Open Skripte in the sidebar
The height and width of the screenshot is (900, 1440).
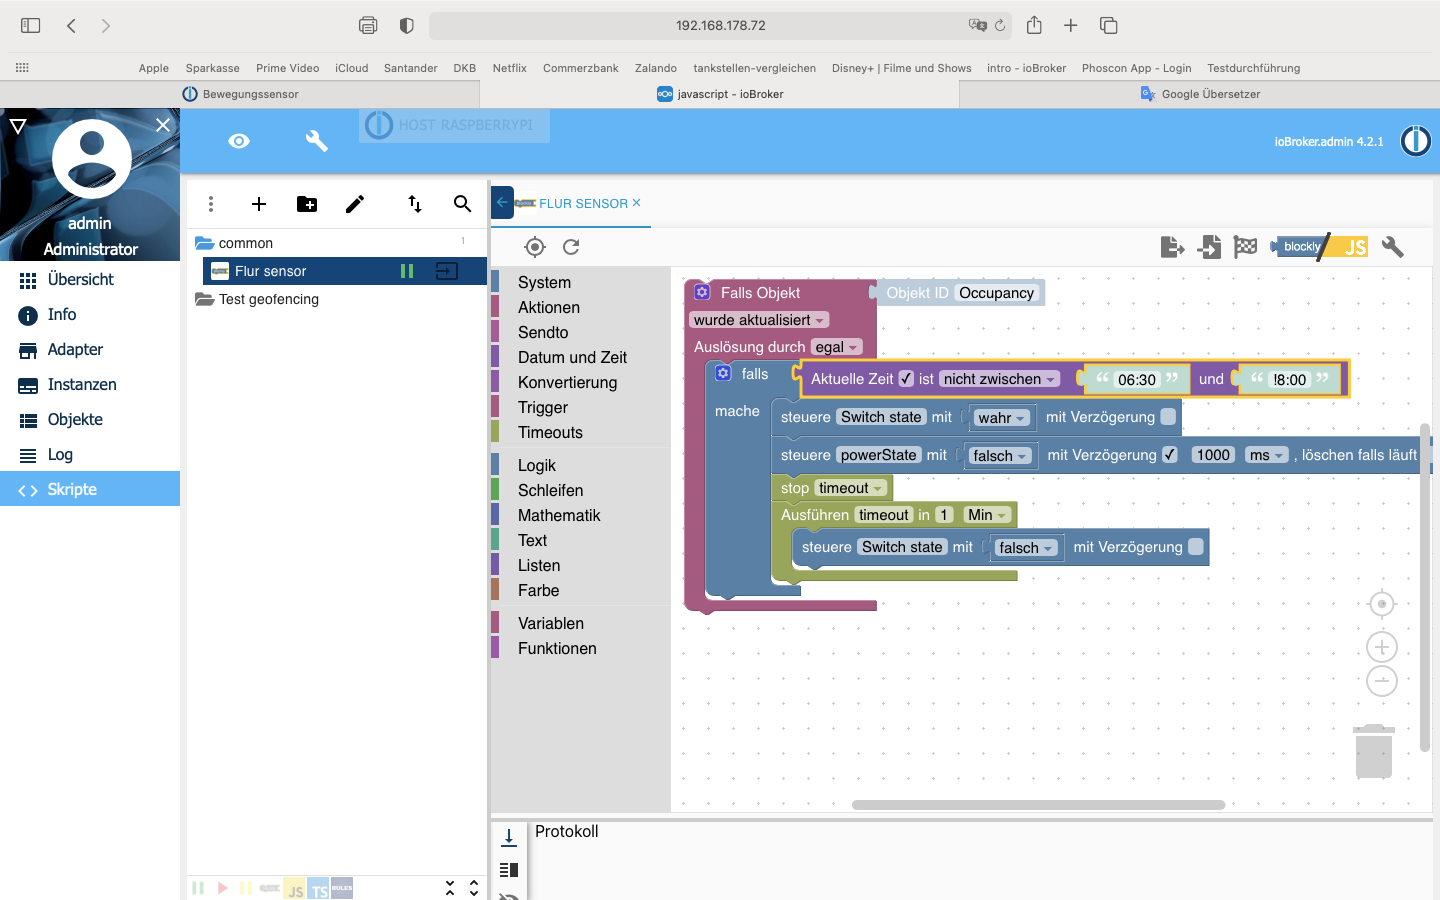(90, 489)
